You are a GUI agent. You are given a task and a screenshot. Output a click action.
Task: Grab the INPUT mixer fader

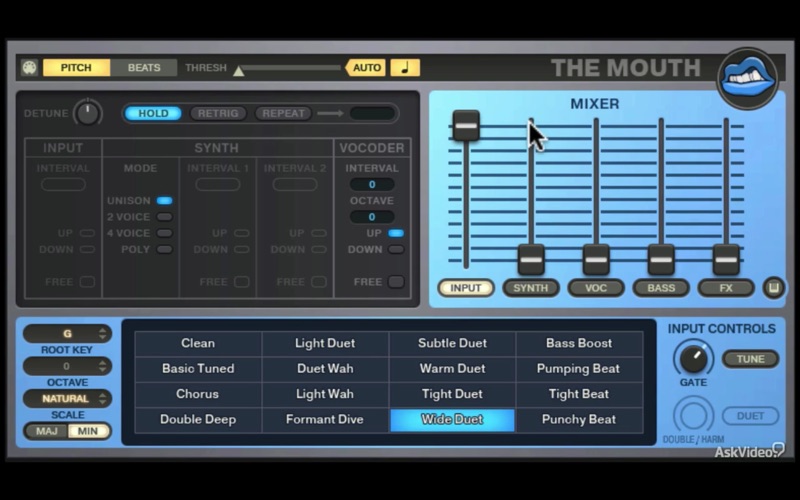click(x=466, y=126)
